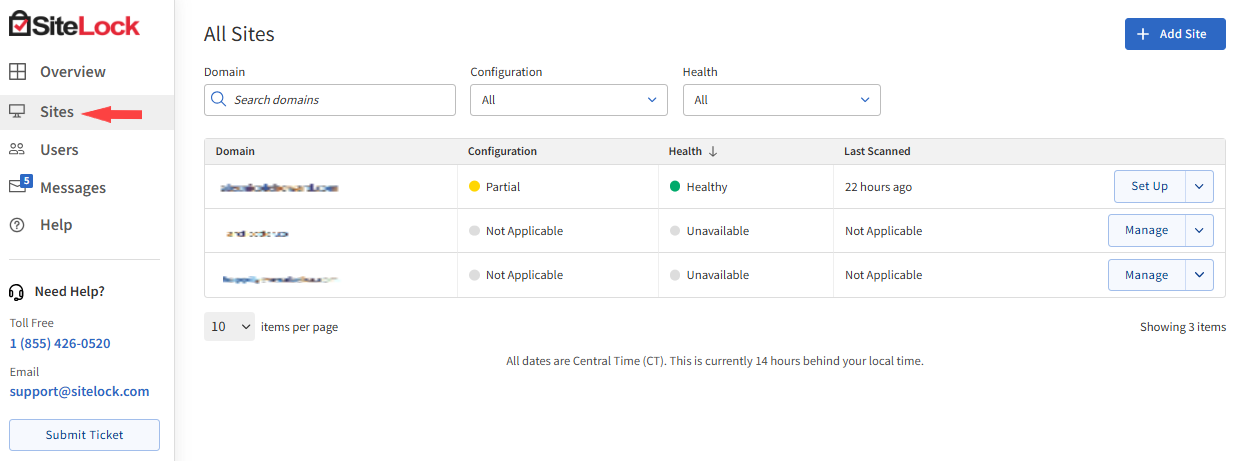Click Not Applicable configuration in second row

pyautogui.click(x=516, y=231)
